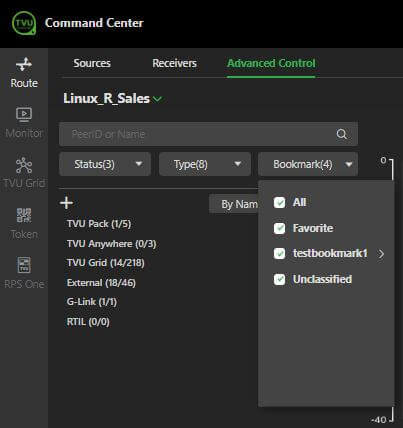Open the Status(3) filter dropdown

click(105, 164)
